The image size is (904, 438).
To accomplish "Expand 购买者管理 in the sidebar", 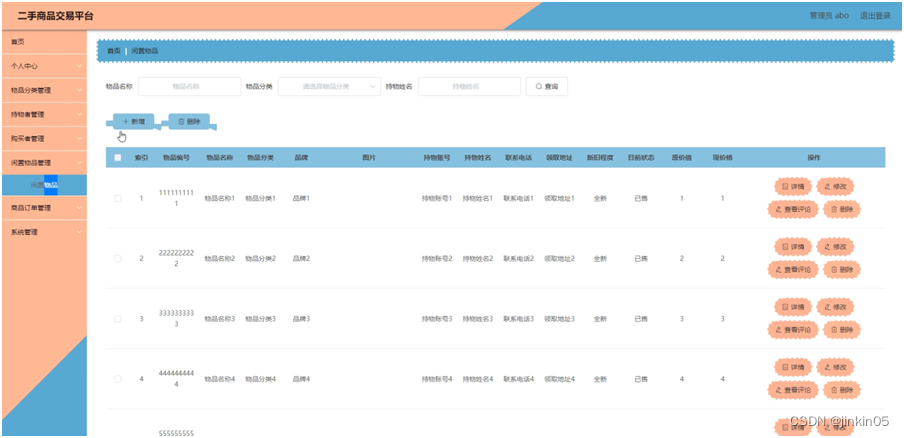I will pyautogui.click(x=44, y=139).
